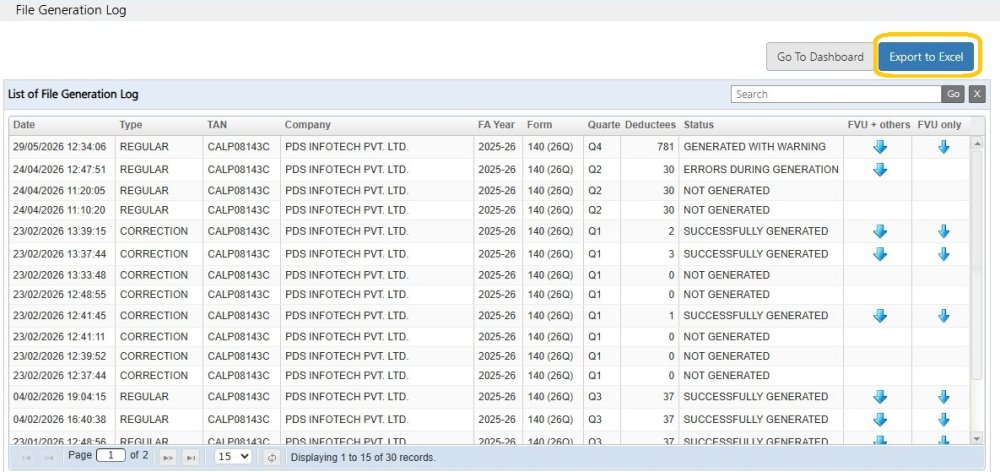Click the FVU only column header
Viewport: 1000px width, 472px height.
point(939,125)
